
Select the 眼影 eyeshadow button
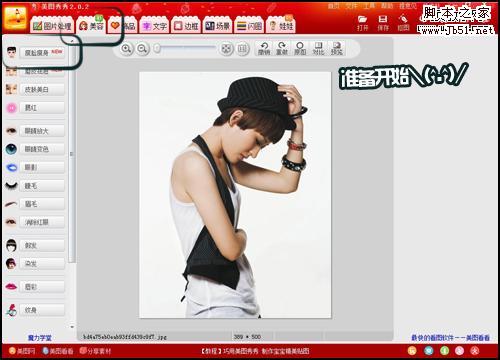click(x=42, y=167)
